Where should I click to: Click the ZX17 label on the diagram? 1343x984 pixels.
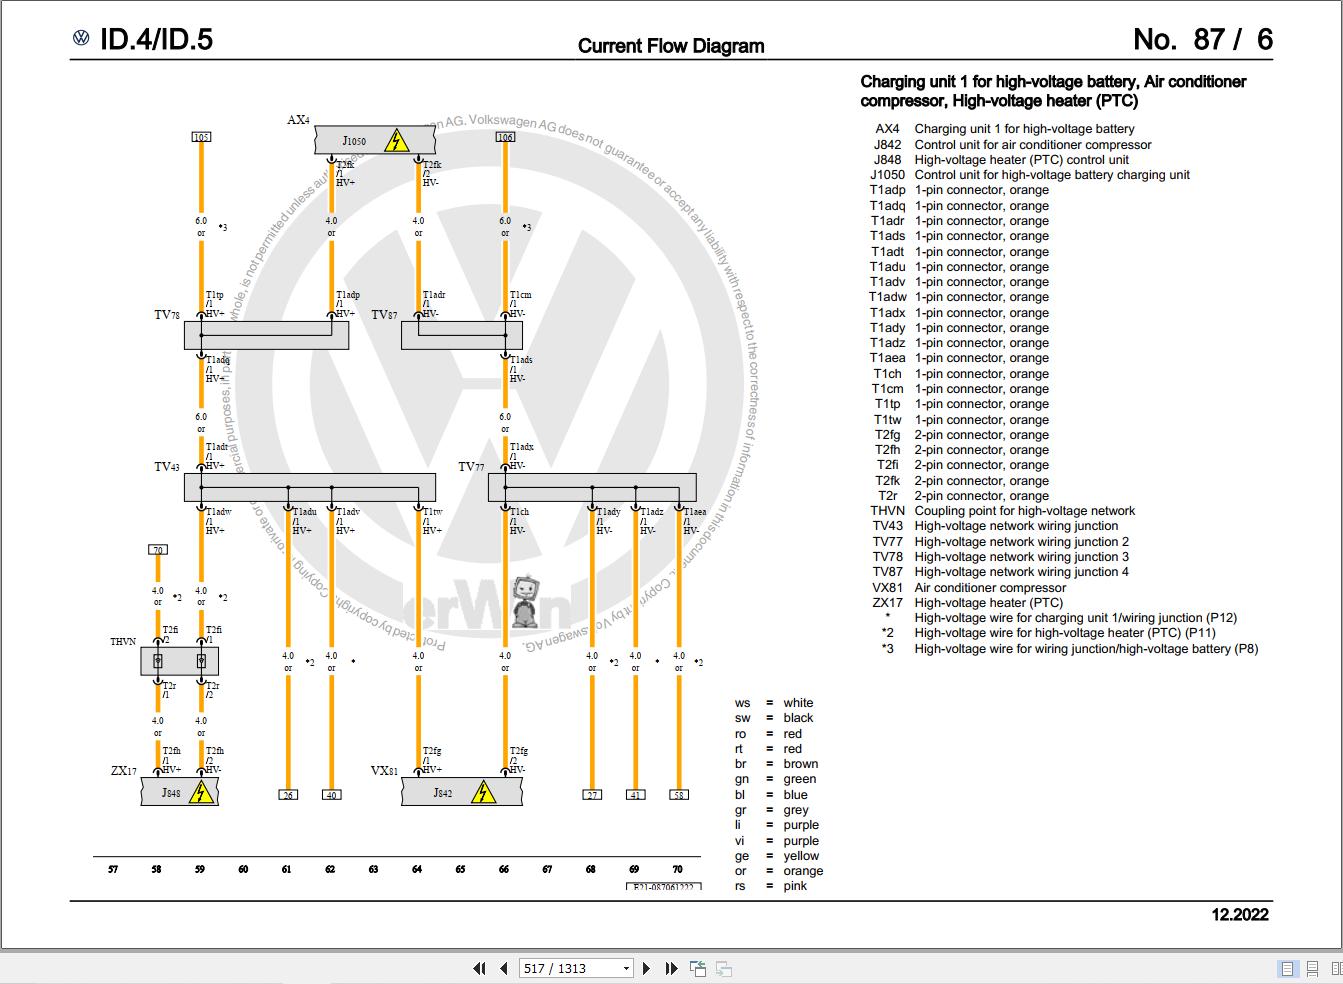(123, 771)
